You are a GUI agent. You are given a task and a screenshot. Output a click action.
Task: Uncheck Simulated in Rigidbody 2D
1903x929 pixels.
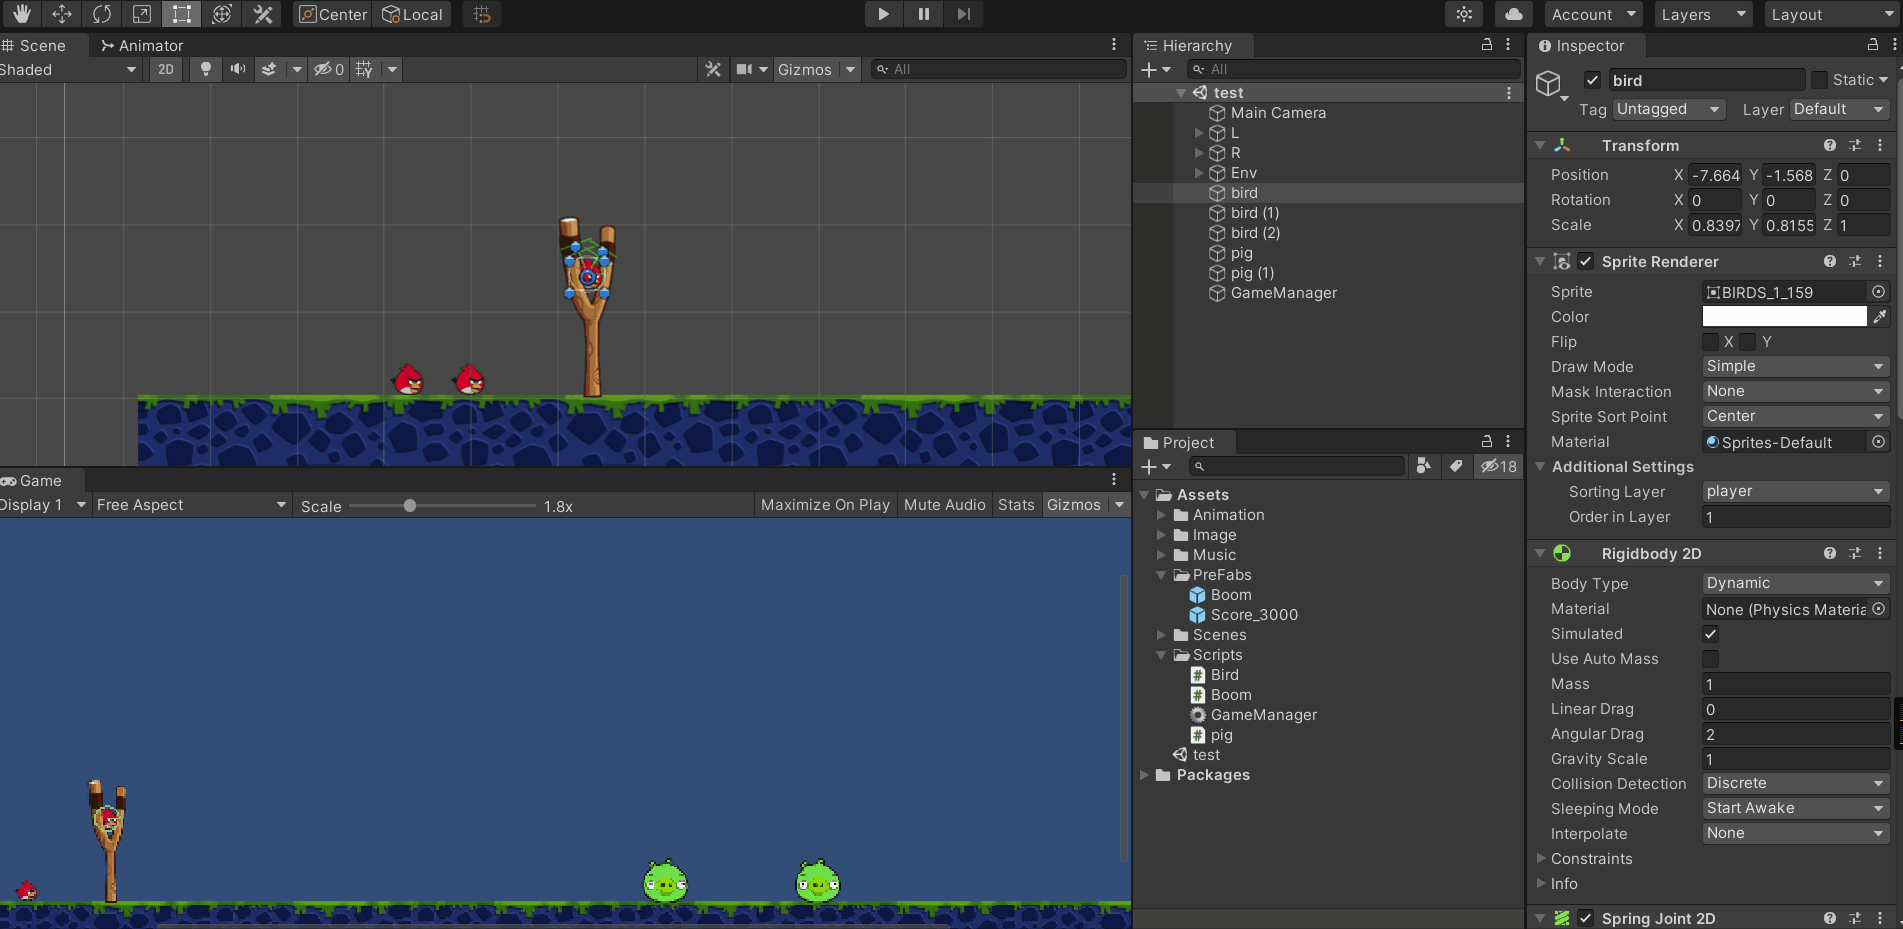click(1710, 634)
